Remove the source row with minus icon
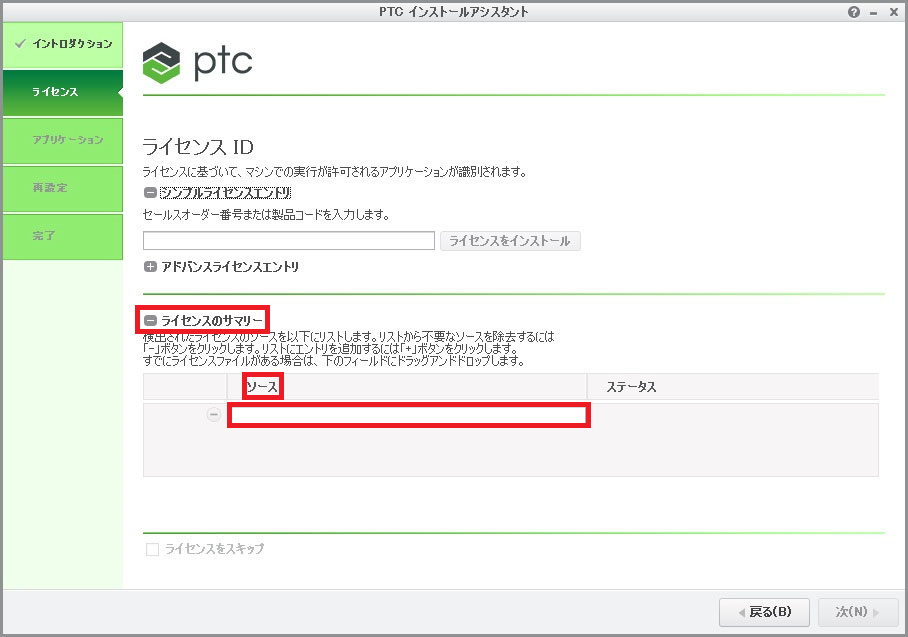Viewport: 908px width, 637px height. (214, 415)
